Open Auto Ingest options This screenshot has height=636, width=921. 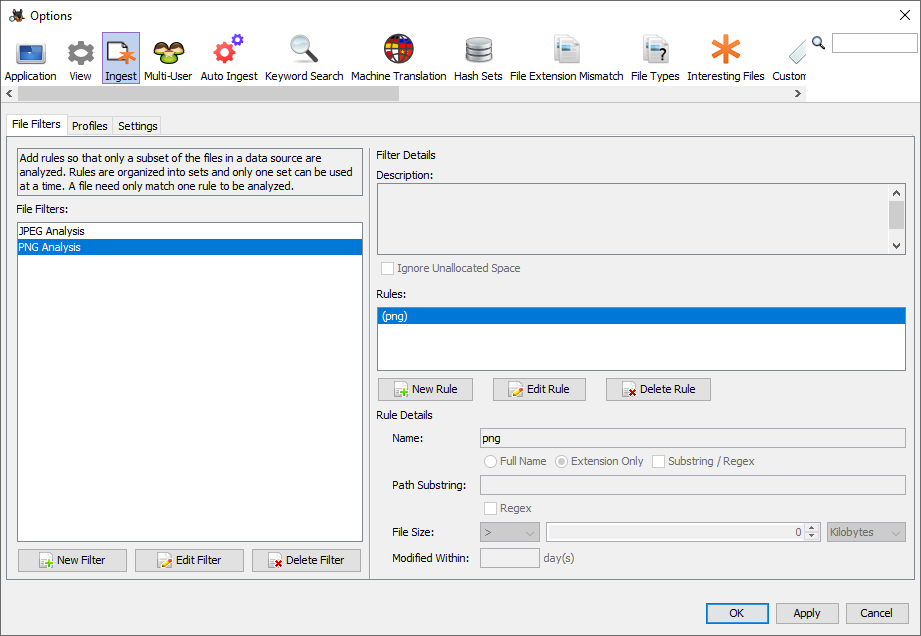(x=228, y=58)
